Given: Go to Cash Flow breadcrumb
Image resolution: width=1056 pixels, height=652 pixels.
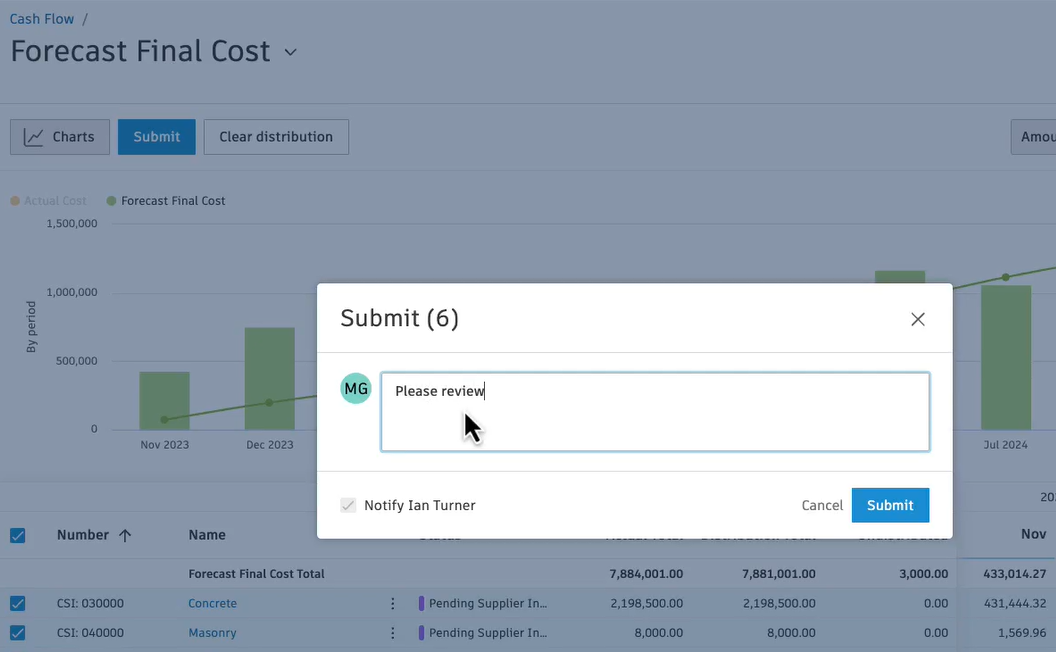Looking at the screenshot, I should click(x=42, y=19).
